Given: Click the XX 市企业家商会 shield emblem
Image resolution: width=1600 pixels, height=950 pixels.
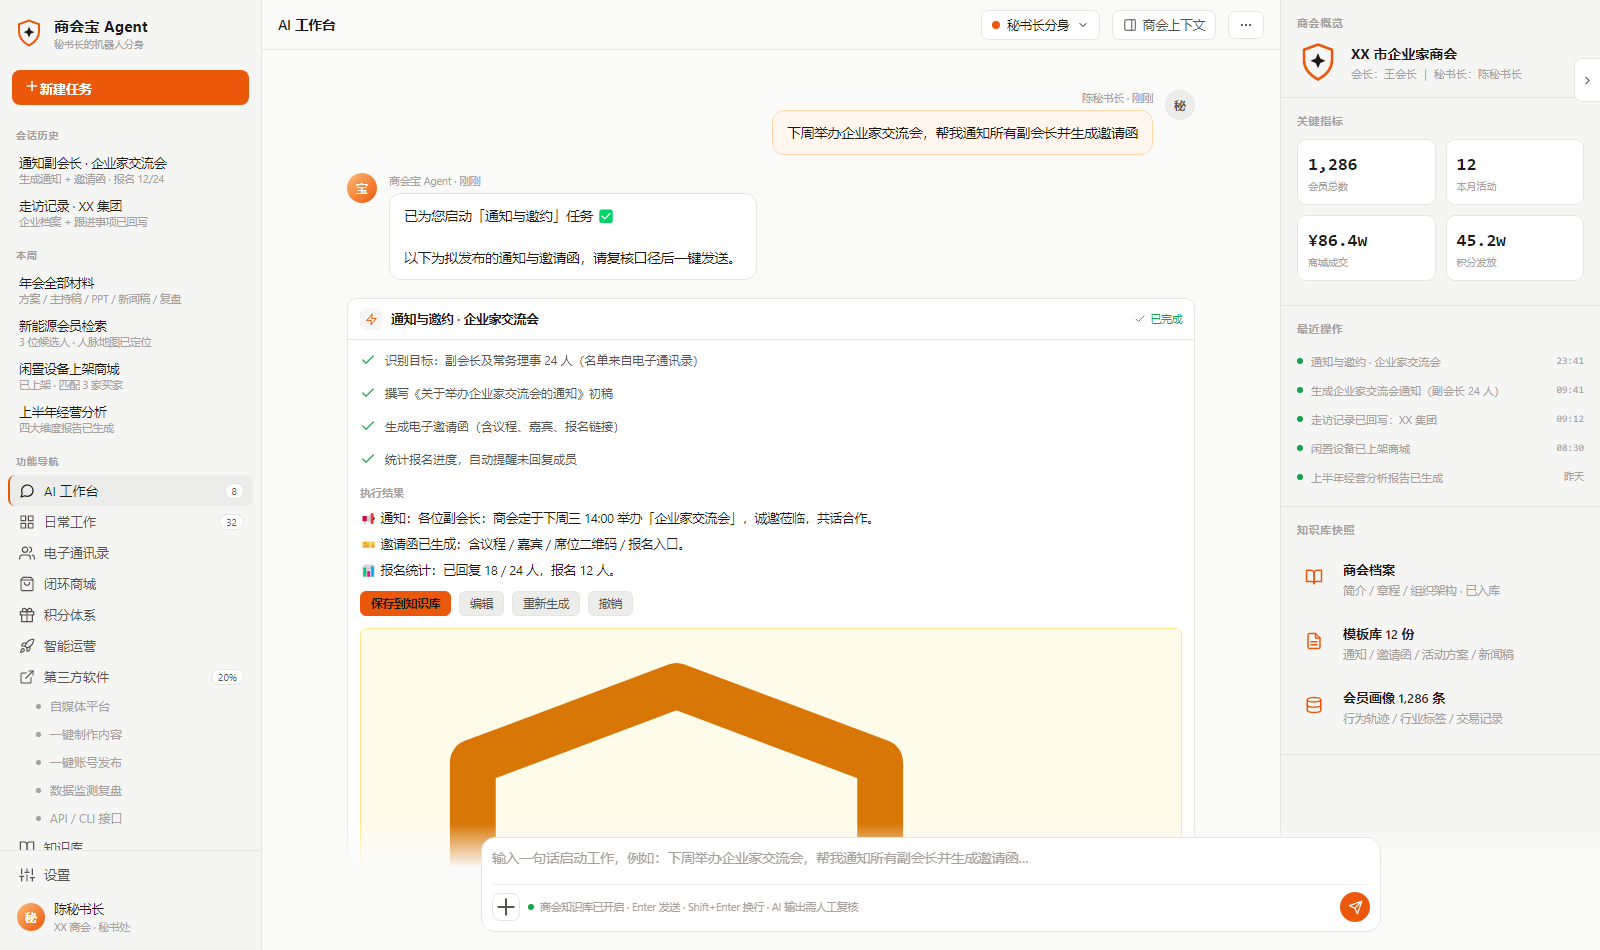Looking at the screenshot, I should click(x=1318, y=62).
